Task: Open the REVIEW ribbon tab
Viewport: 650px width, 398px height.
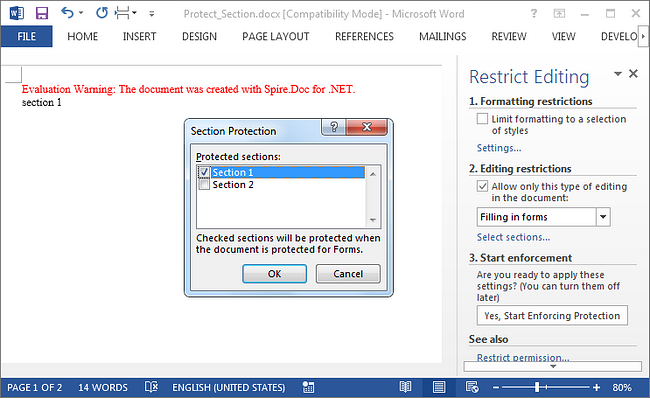Action: click(509, 36)
